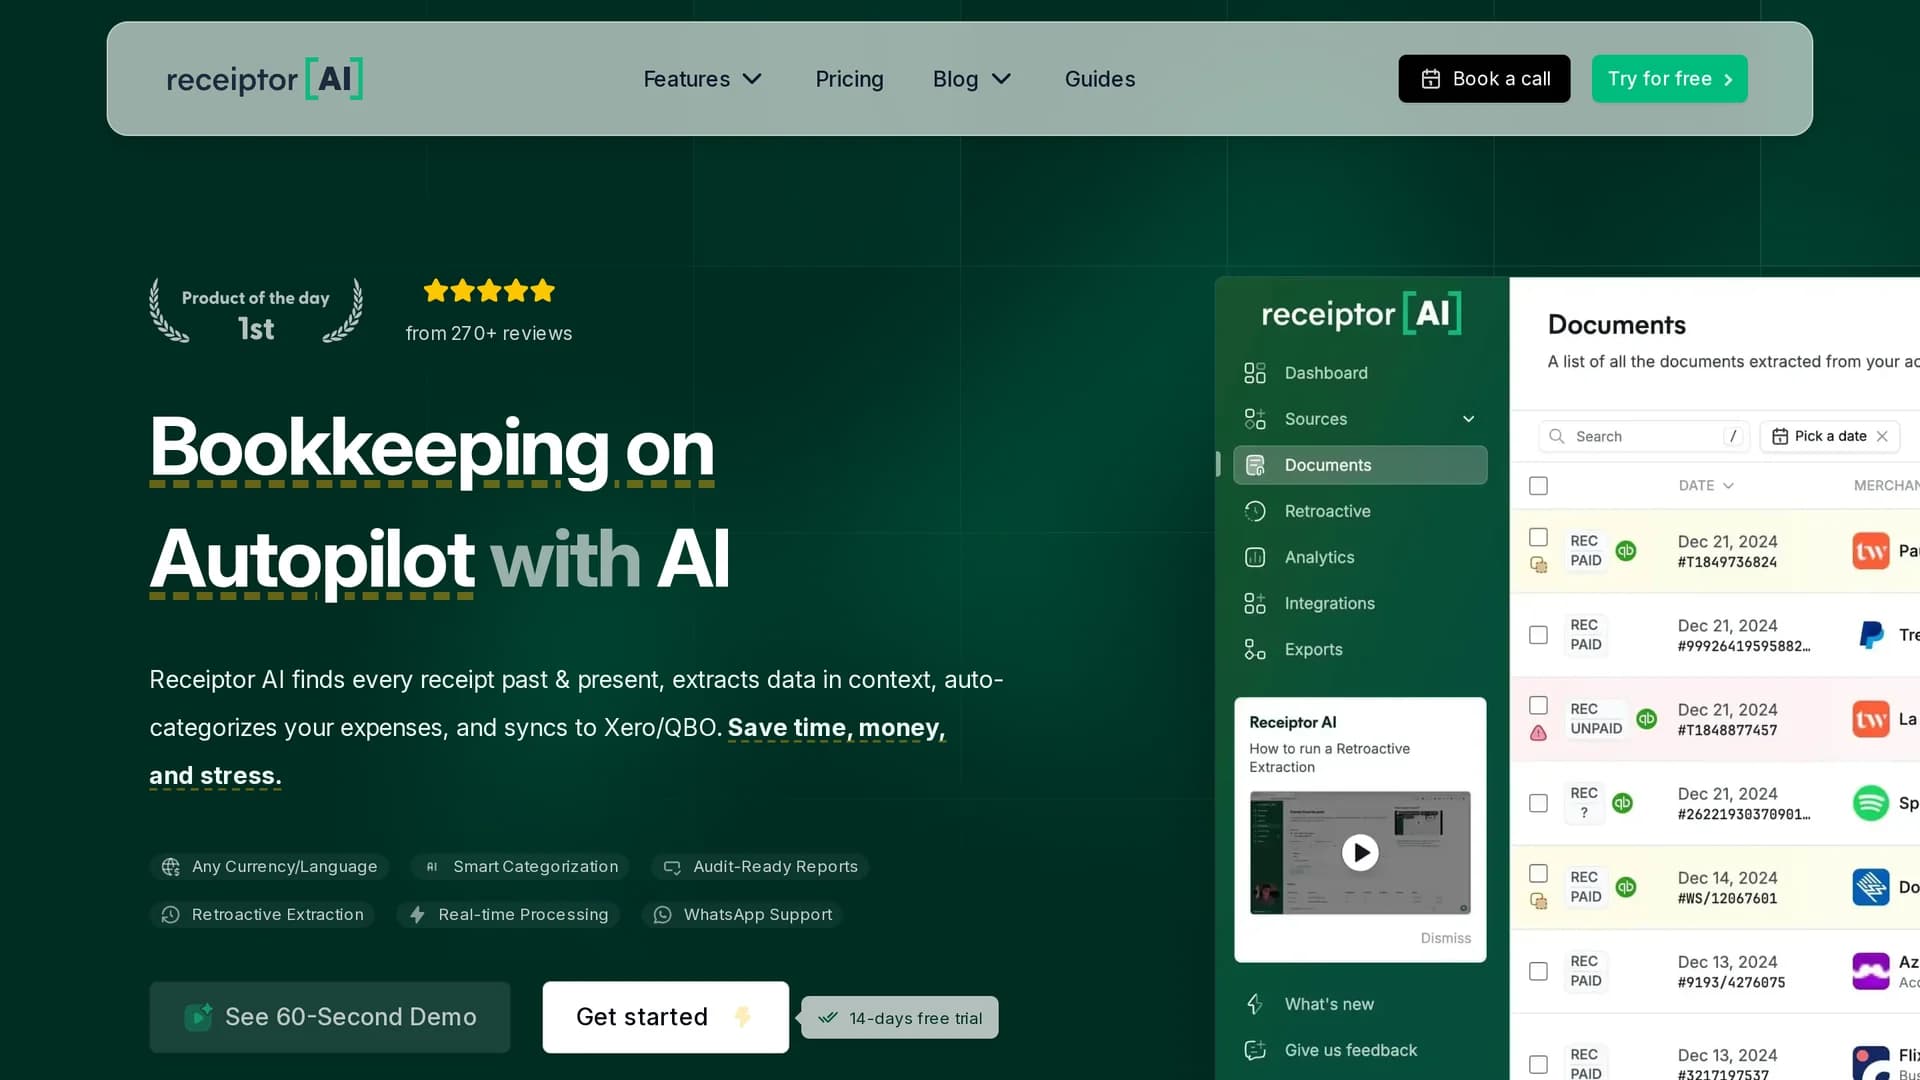Click the Spotify merchant logo
The image size is (1920, 1080).
(x=1870, y=803)
